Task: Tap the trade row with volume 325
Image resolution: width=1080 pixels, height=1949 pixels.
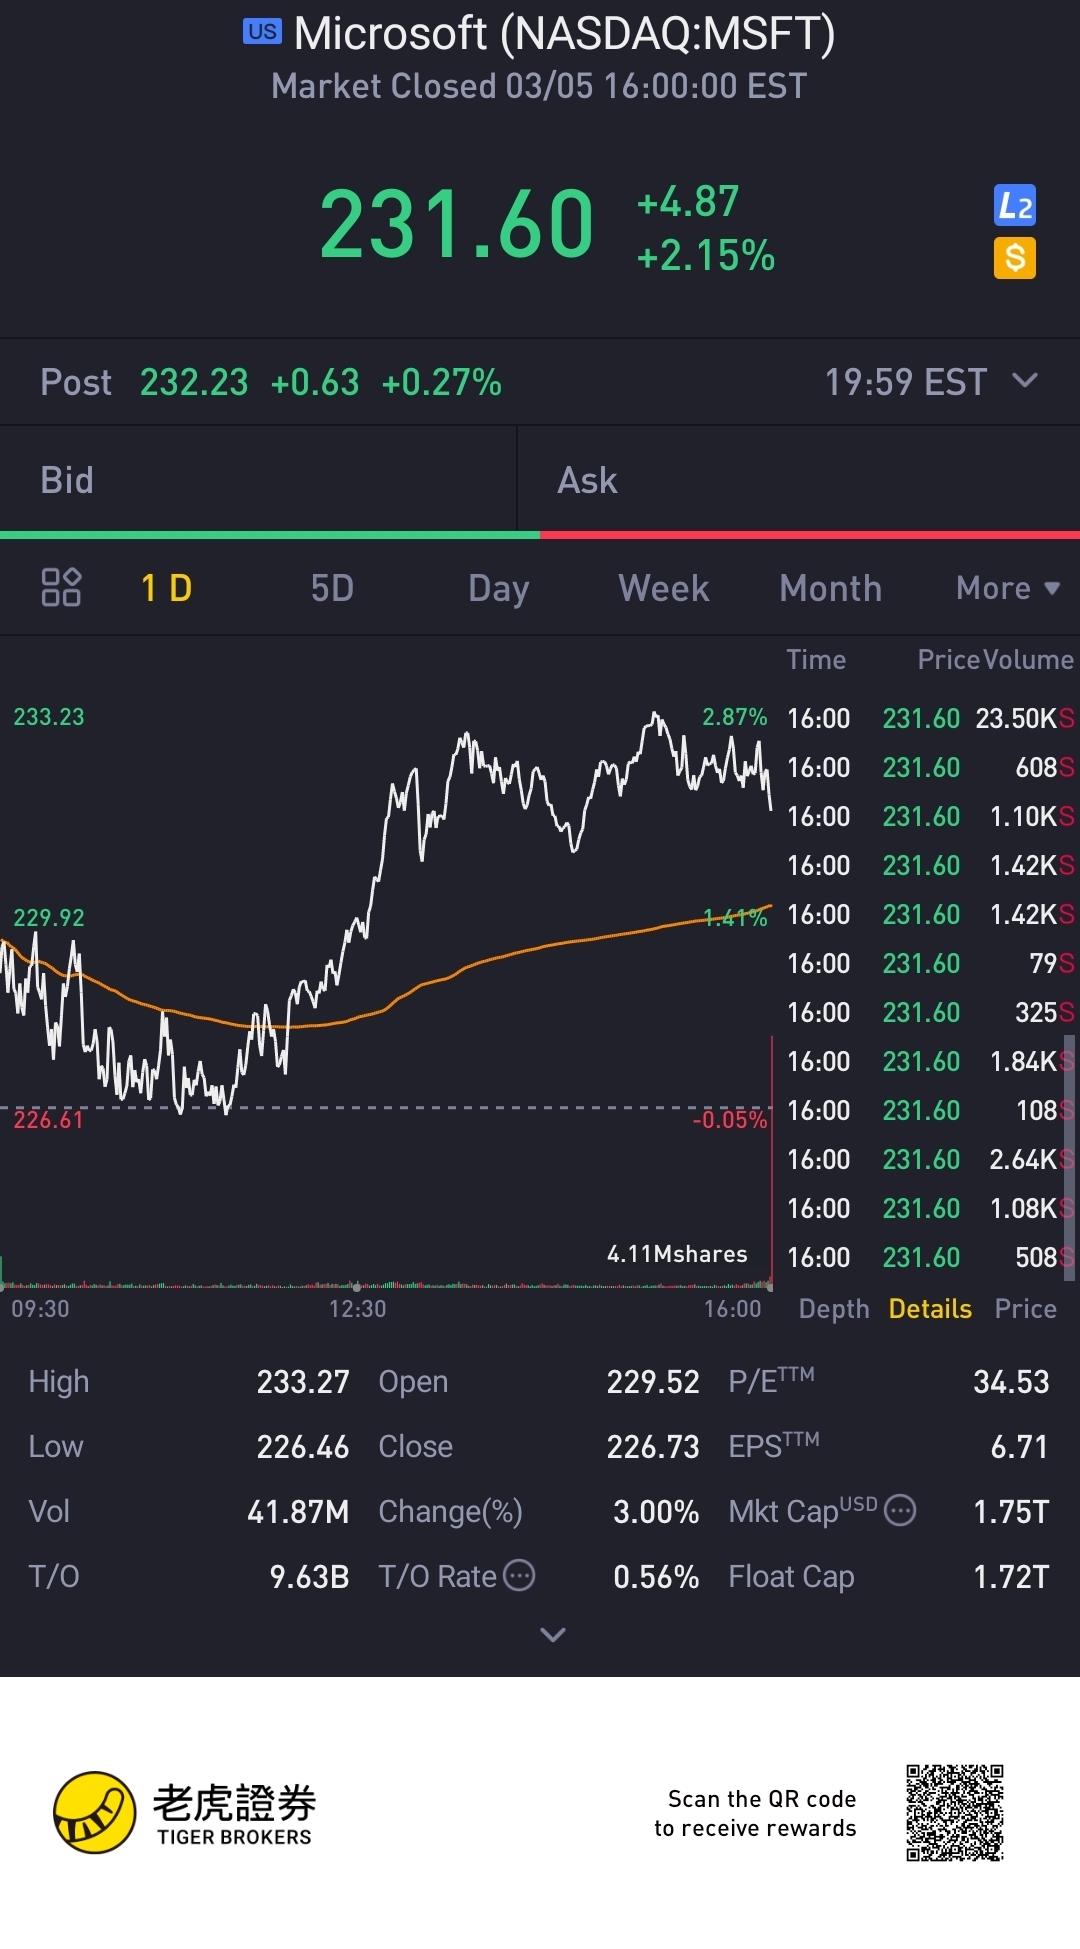Action: tap(930, 1012)
